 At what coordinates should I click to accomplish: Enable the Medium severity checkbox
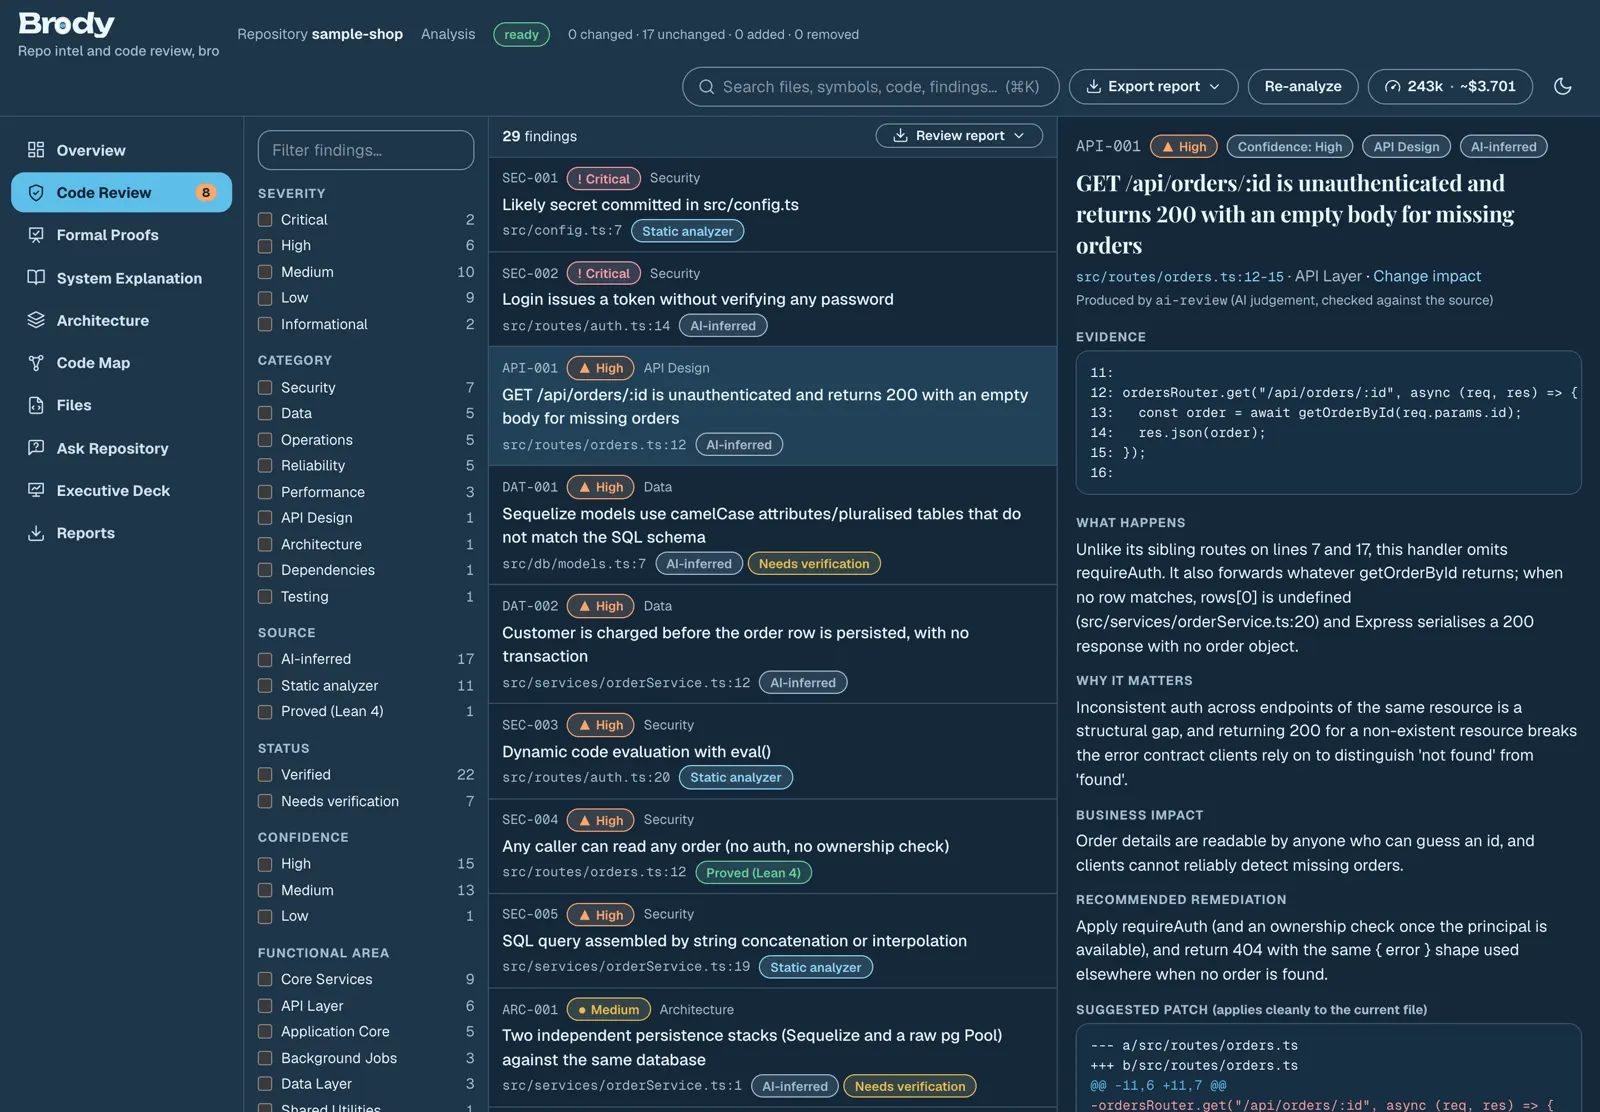pos(265,272)
